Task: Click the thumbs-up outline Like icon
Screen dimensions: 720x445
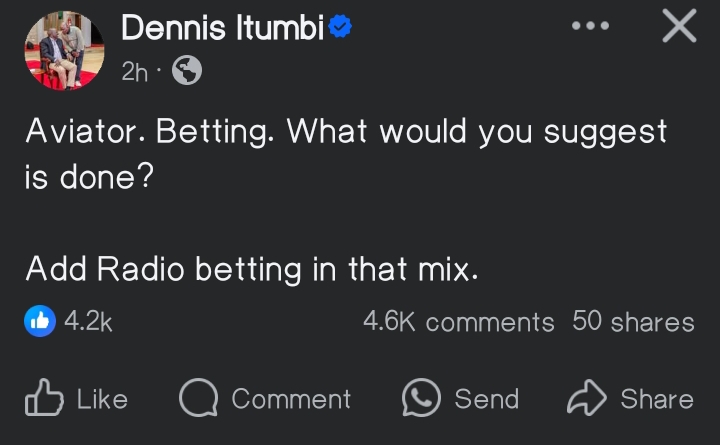Action: (x=43, y=398)
